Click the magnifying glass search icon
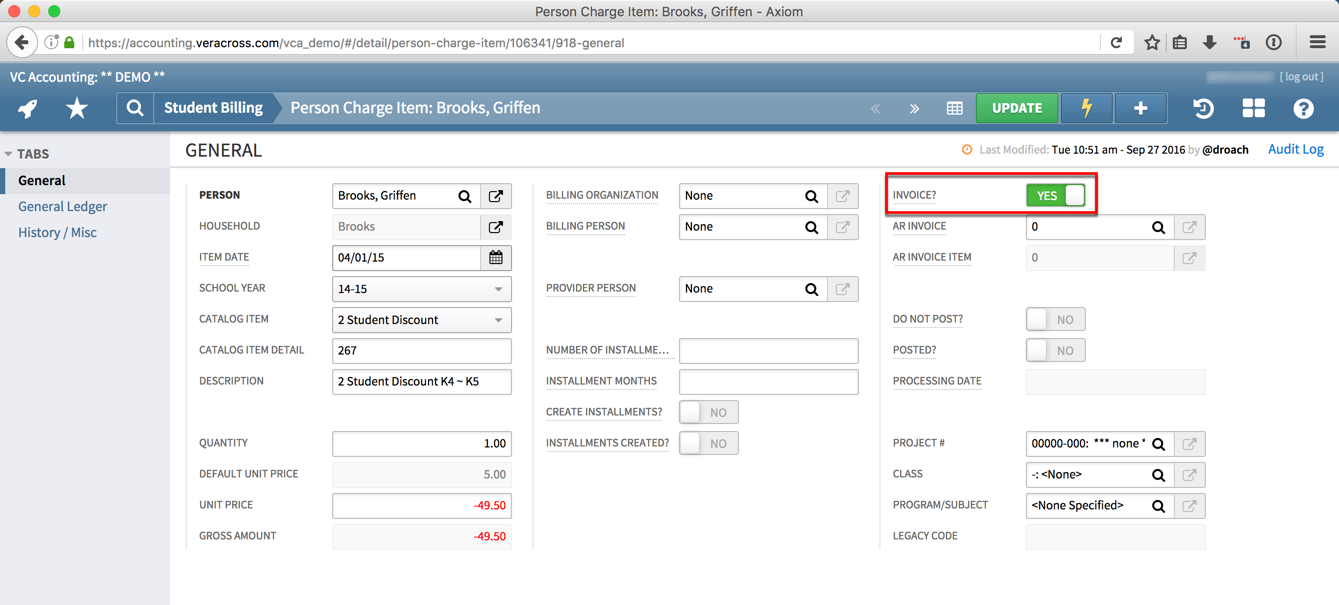Viewport: 1339px width, 605px height. (x=135, y=108)
